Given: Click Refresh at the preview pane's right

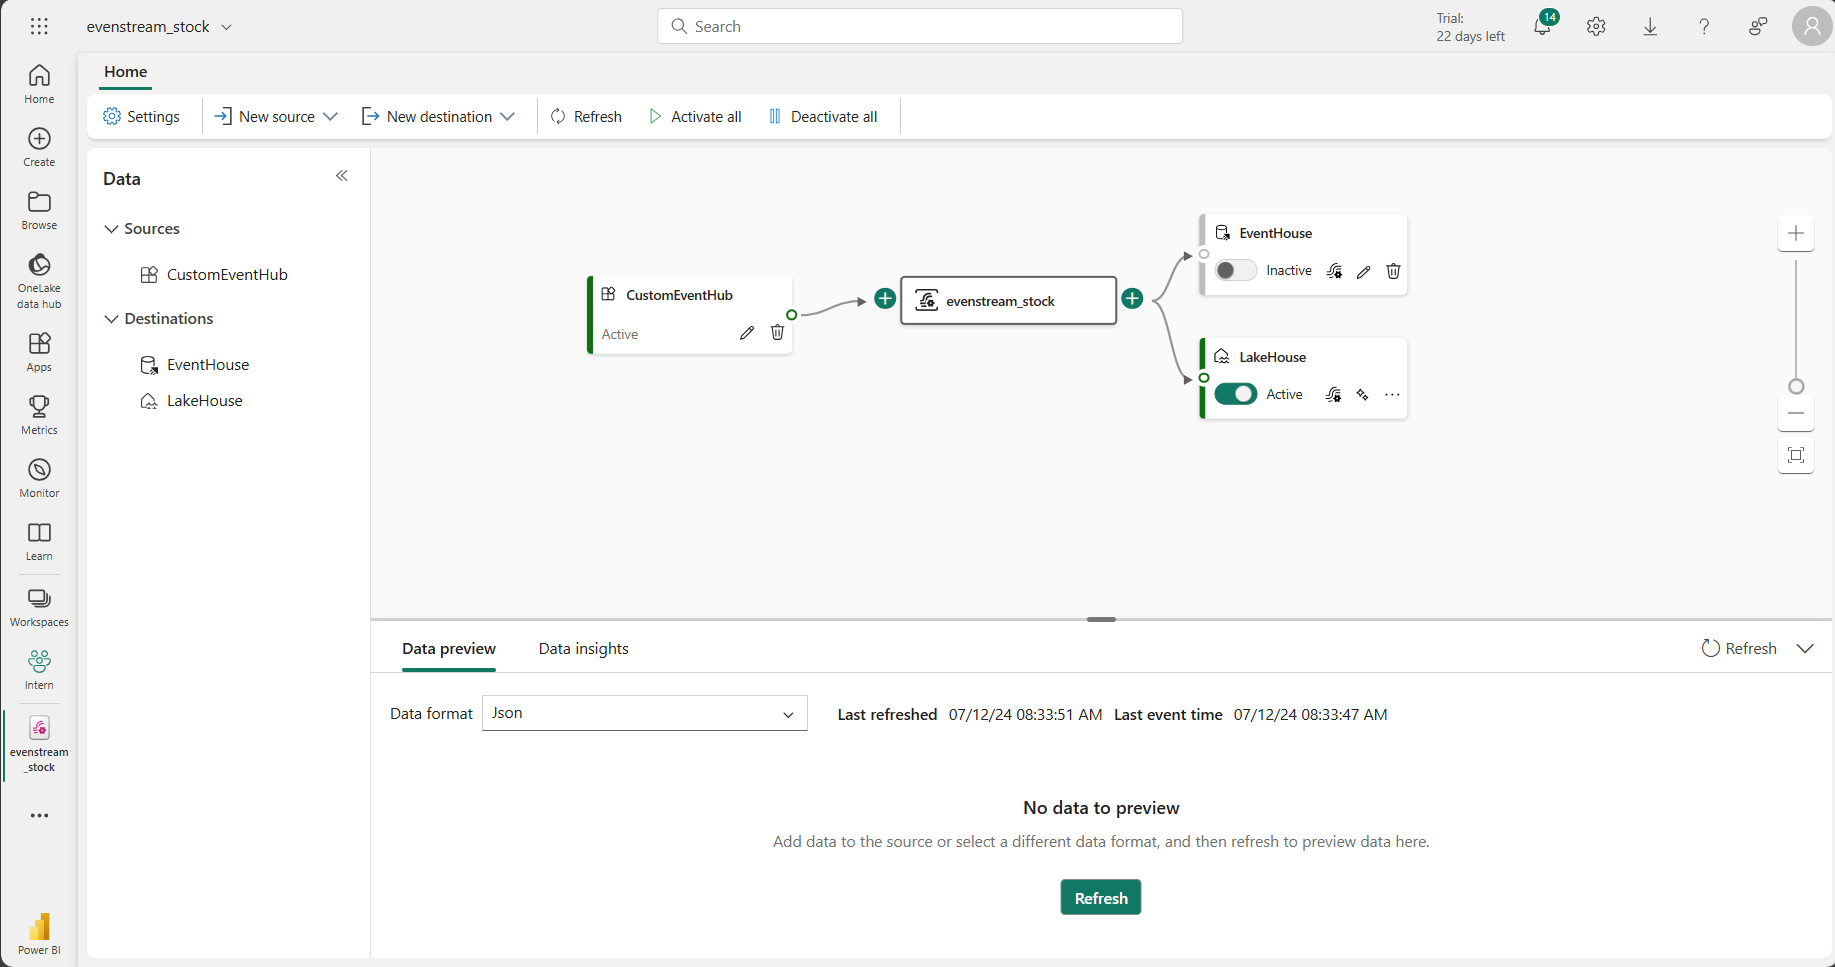Looking at the screenshot, I should pos(1739,648).
